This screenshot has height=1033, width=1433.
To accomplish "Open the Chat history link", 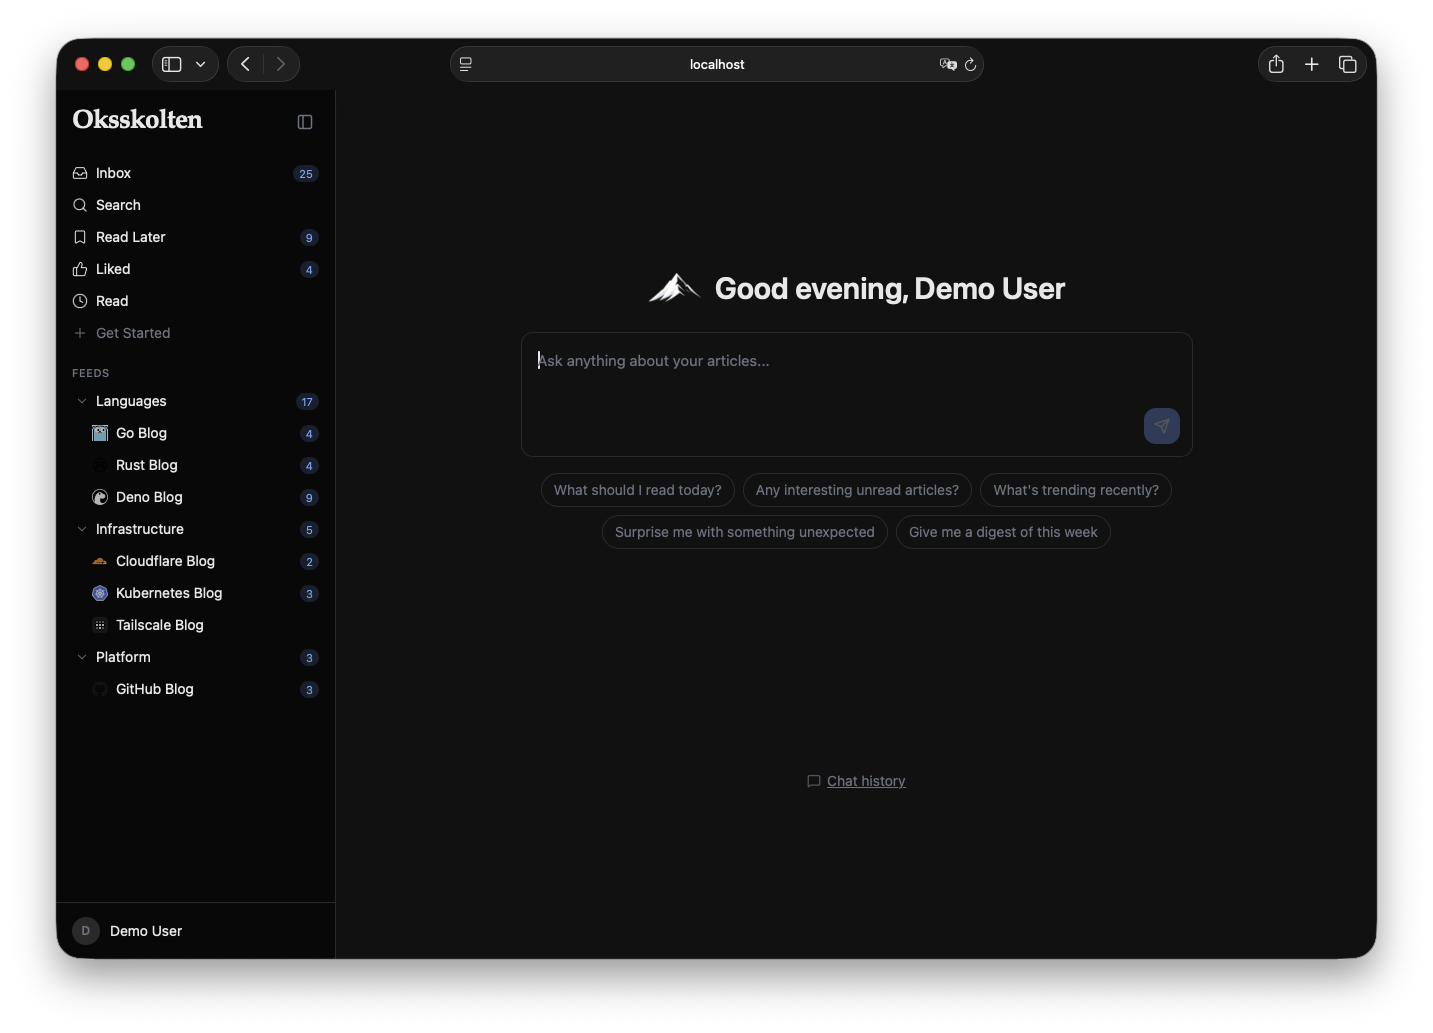I will pos(866,781).
